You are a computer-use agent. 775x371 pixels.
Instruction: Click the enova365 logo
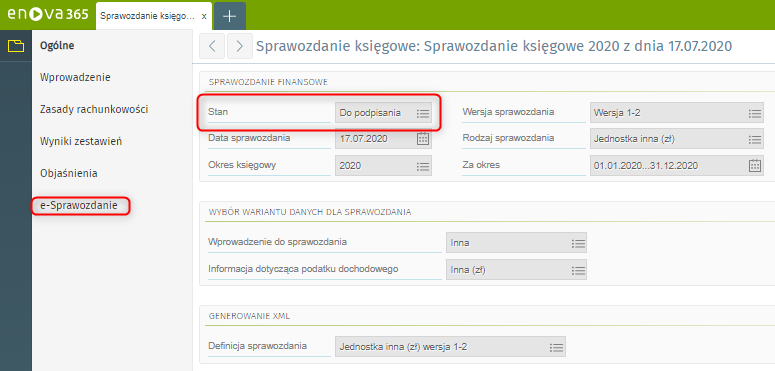click(x=47, y=15)
